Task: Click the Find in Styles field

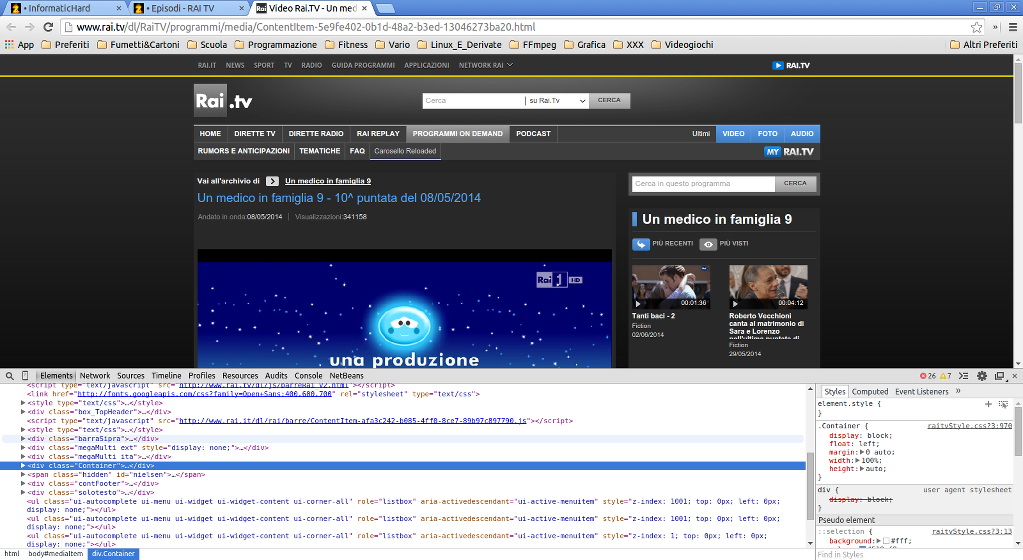Action: pos(915,555)
